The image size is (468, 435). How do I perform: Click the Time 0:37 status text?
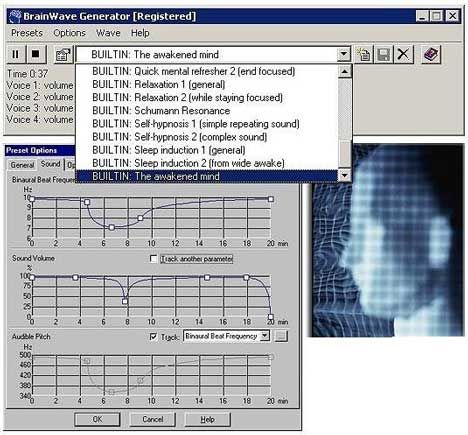tap(28, 74)
